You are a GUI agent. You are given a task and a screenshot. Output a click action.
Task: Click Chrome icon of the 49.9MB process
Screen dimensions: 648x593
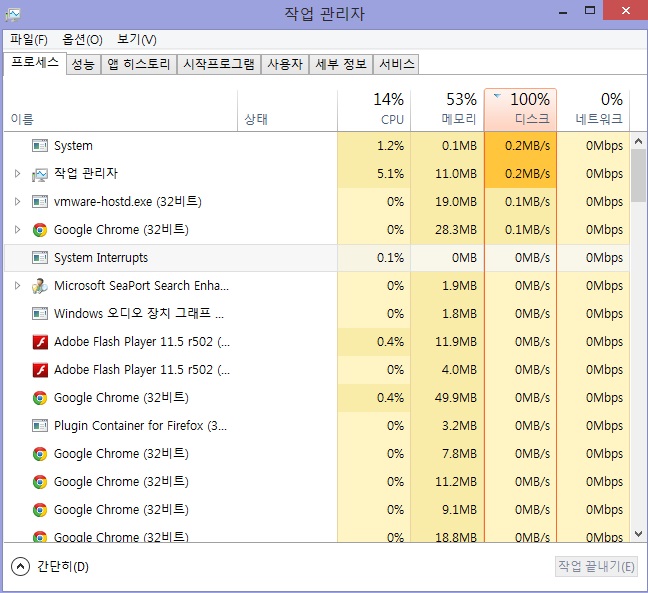tap(40, 398)
